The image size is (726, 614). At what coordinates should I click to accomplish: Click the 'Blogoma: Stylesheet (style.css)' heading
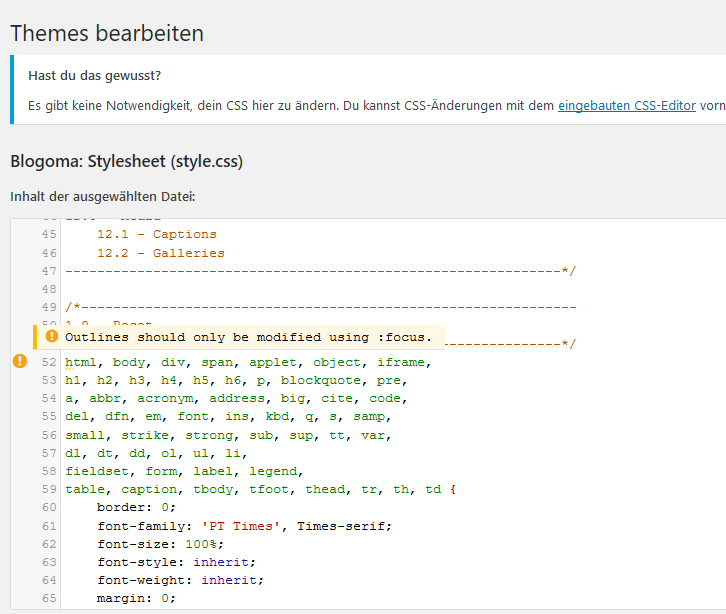[x=126, y=161]
